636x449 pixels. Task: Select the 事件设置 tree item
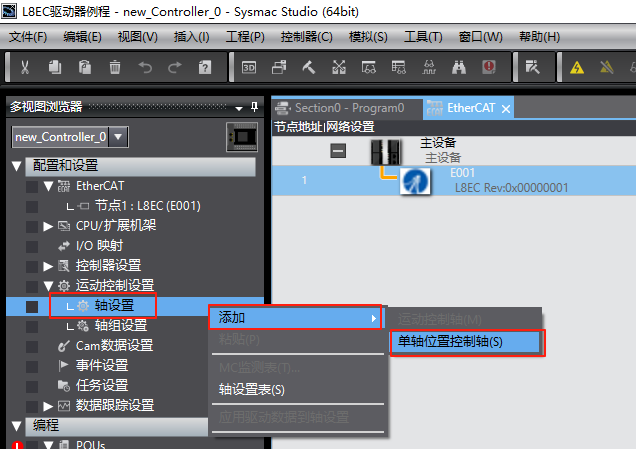[102, 365]
